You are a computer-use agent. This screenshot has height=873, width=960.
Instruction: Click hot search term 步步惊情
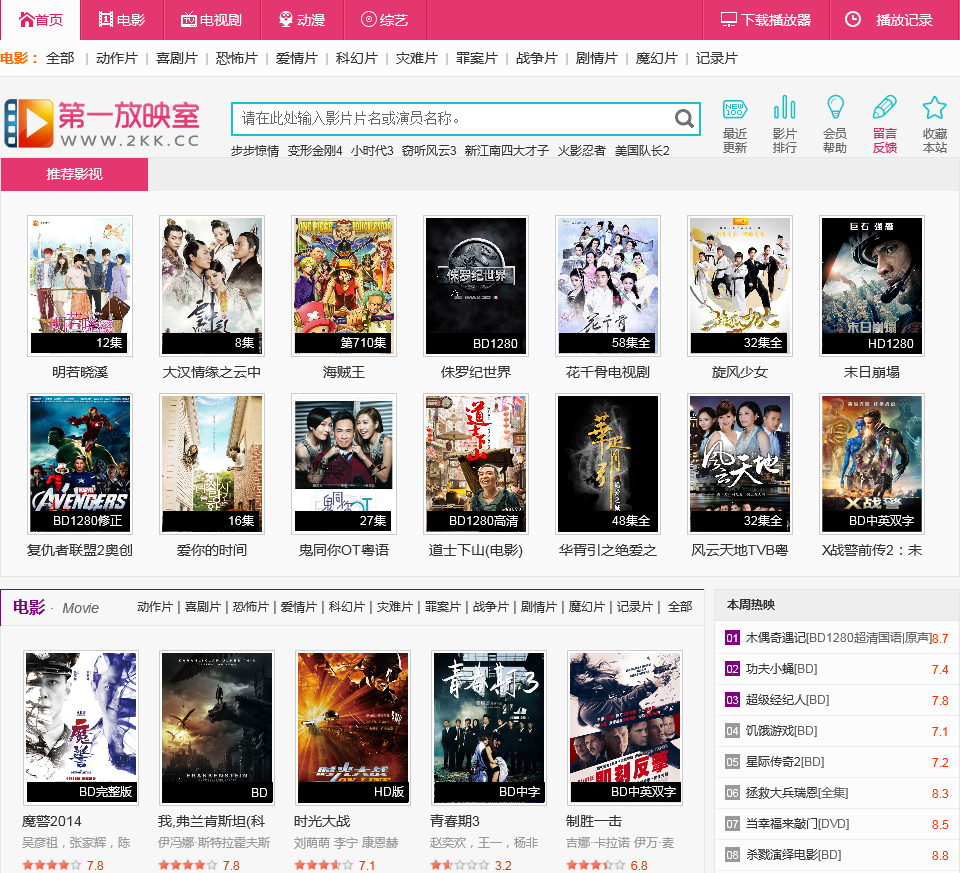pyautogui.click(x=255, y=151)
